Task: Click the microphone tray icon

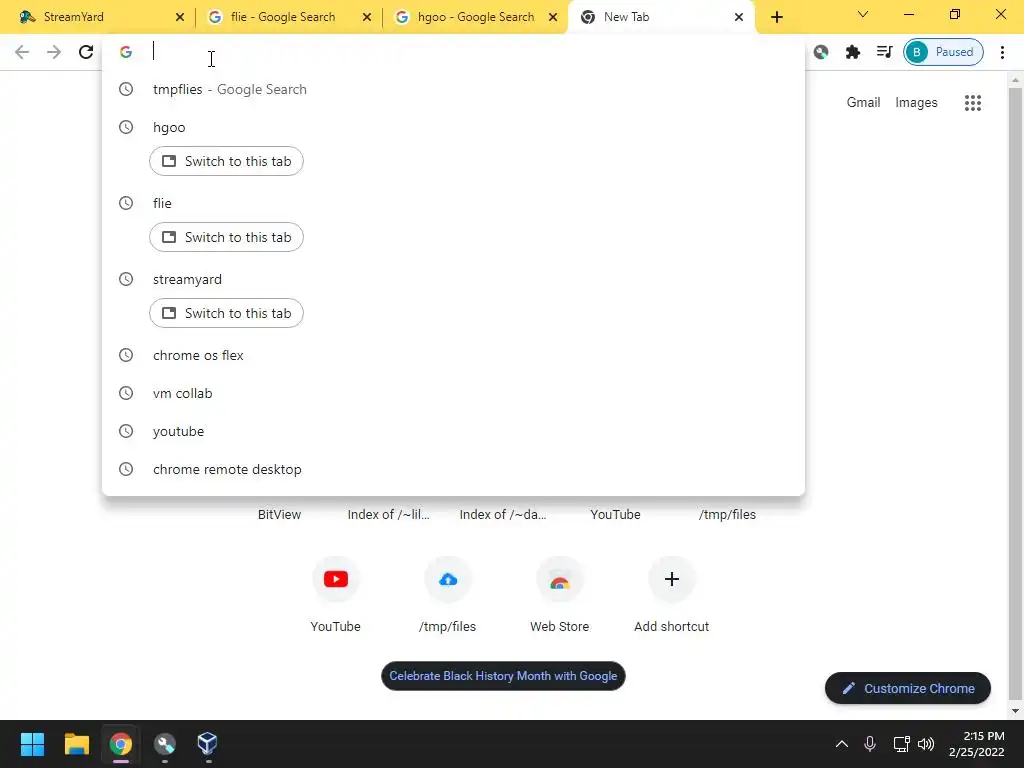Action: click(x=870, y=744)
